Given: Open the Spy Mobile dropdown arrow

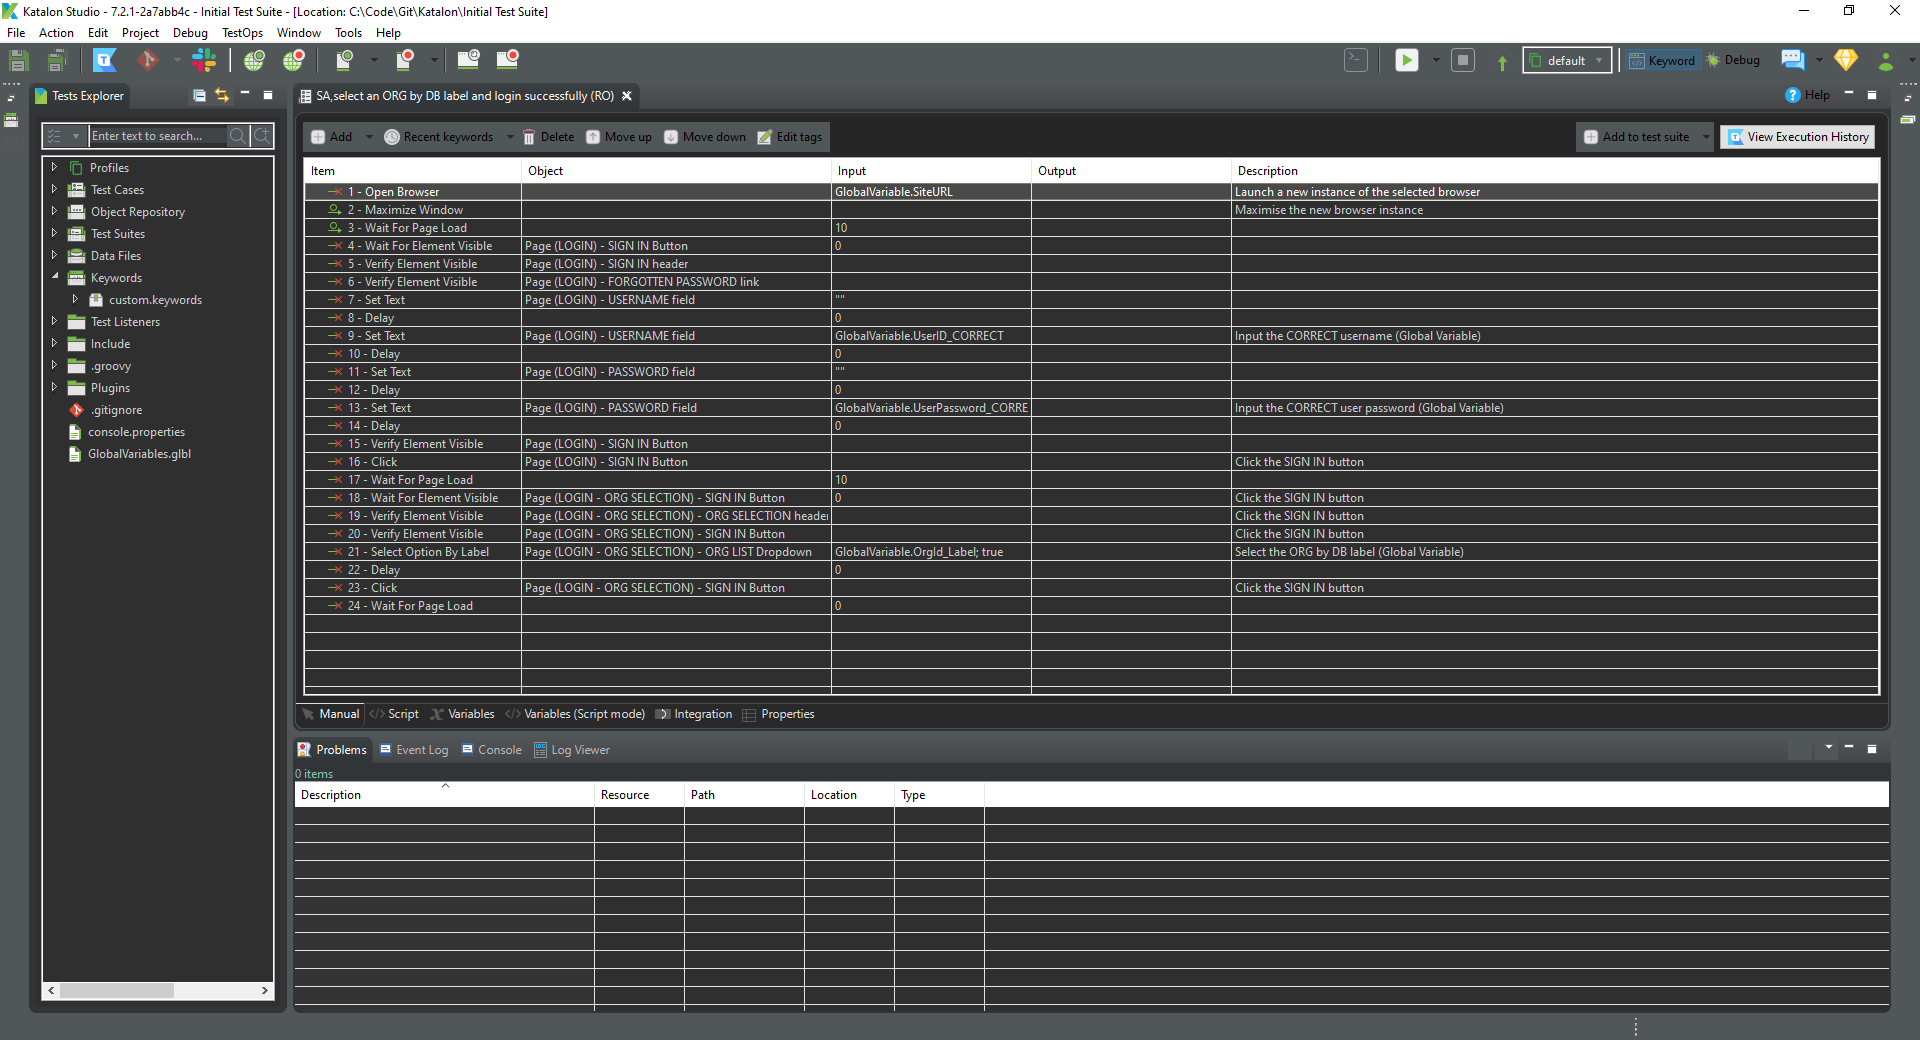Looking at the screenshot, I should pyautogui.click(x=374, y=60).
